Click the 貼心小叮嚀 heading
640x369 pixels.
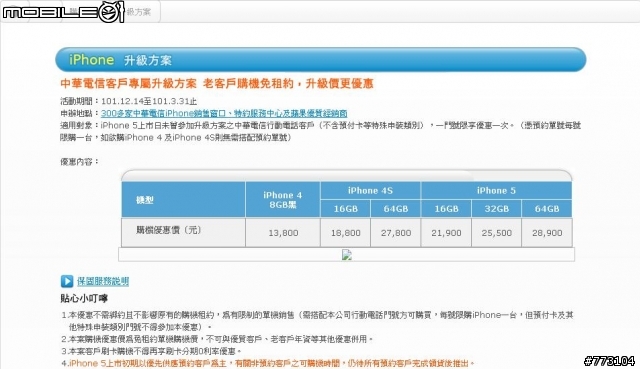pyautogui.click(x=84, y=298)
